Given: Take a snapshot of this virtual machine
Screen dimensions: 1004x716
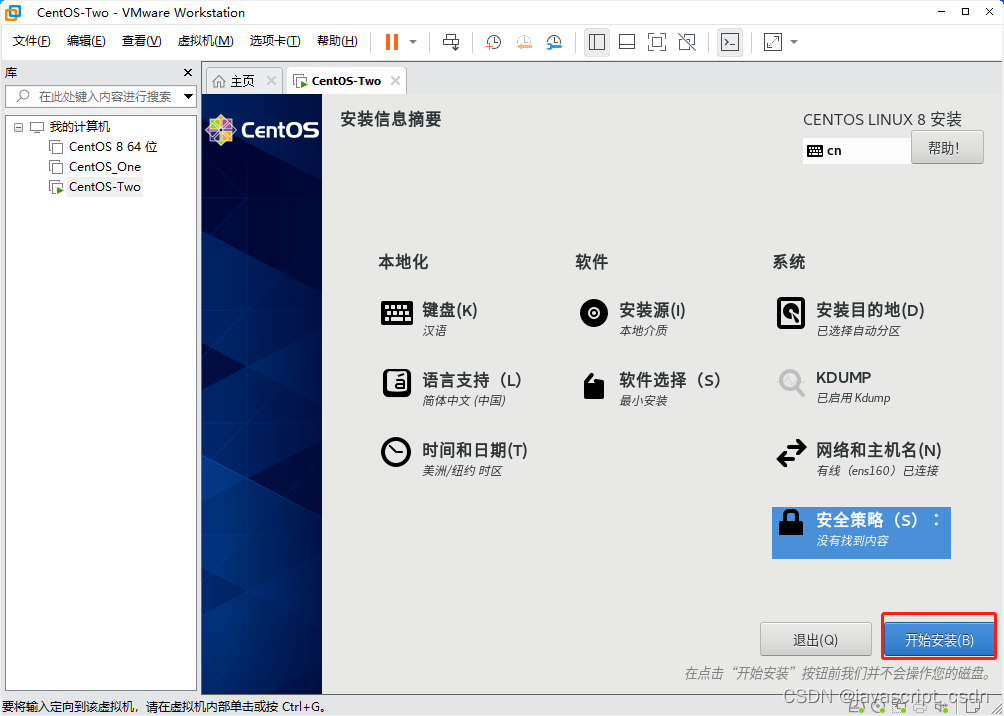Looking at the screenshot, I should (493, 42).
